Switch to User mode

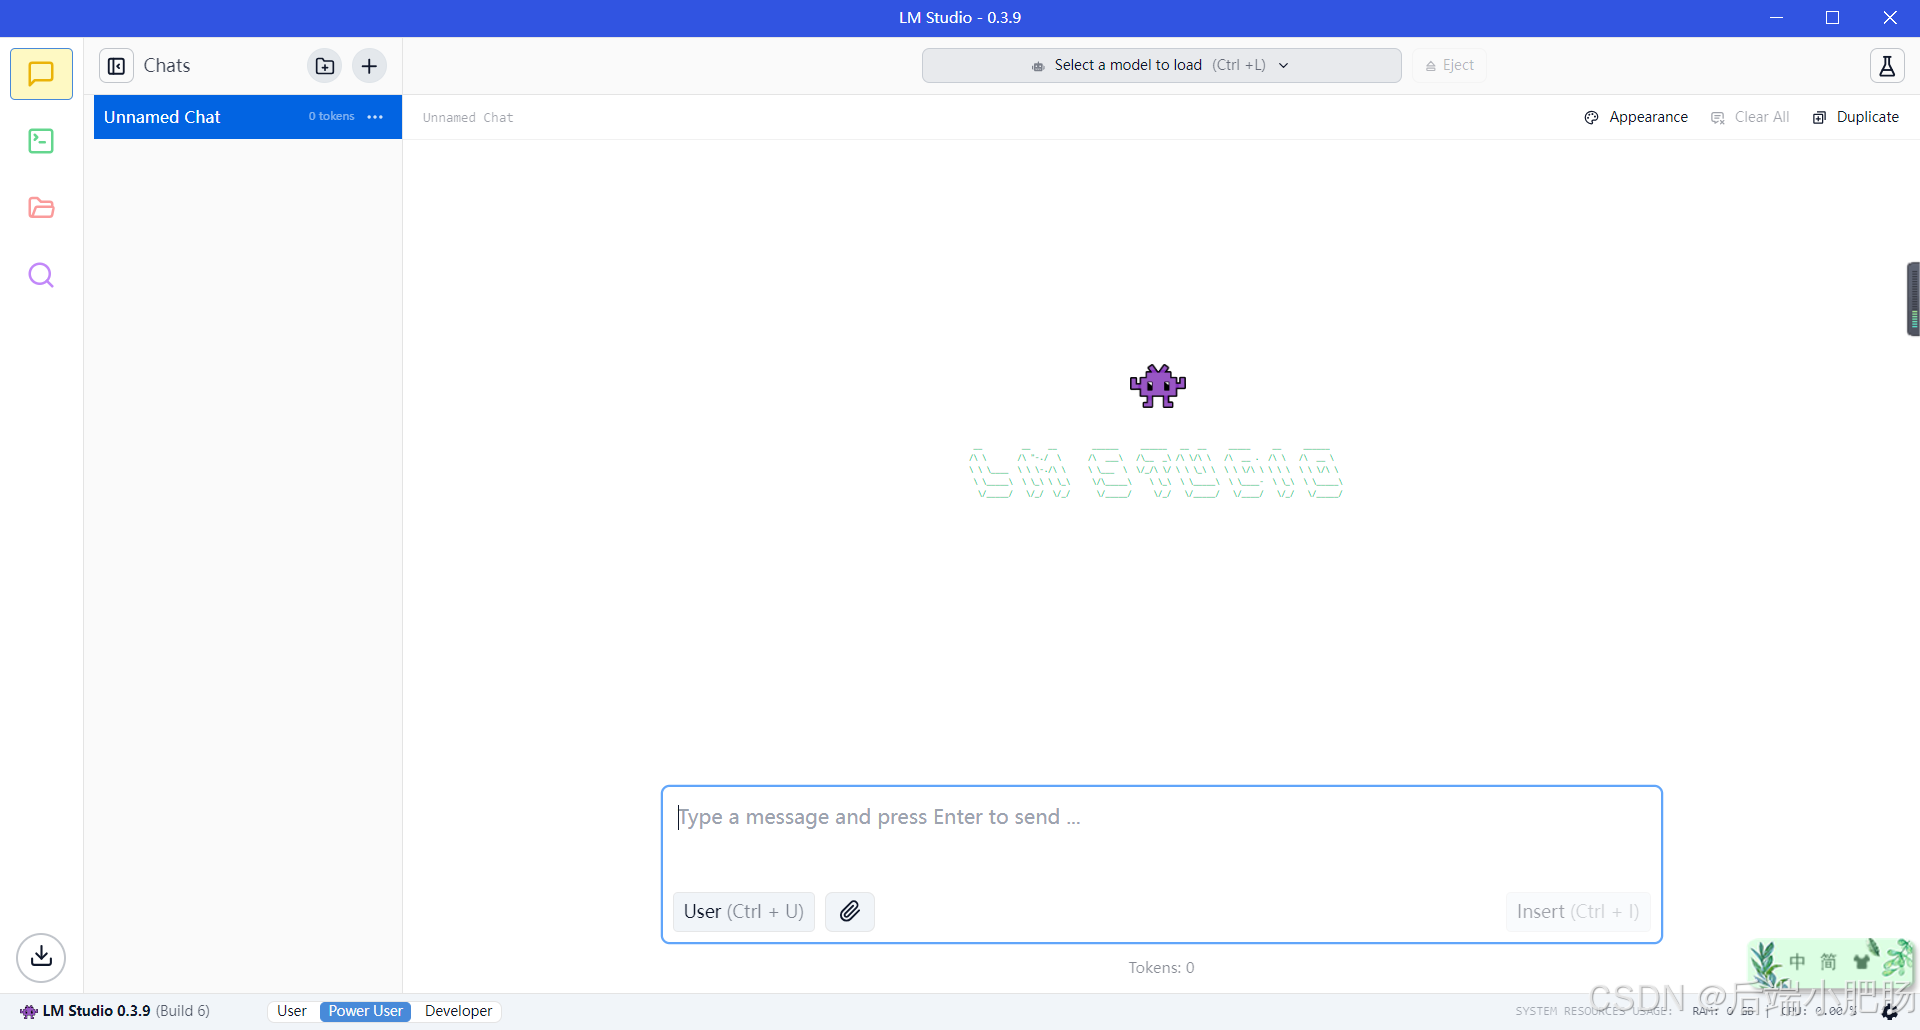tap(292, 1011)
